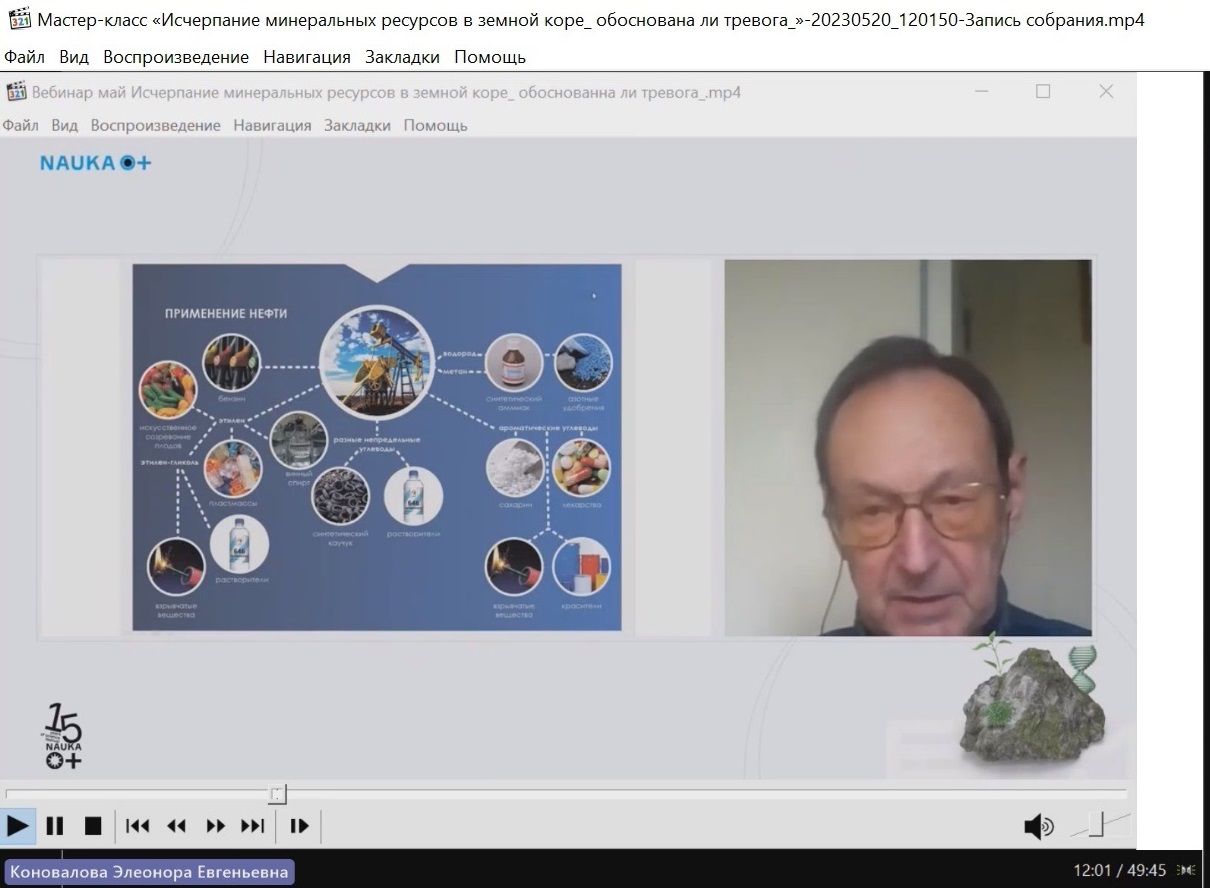Screen dimensions: 1210x888
Task: Click Файл in the inner Вебинар window menu
Action: 20,125
